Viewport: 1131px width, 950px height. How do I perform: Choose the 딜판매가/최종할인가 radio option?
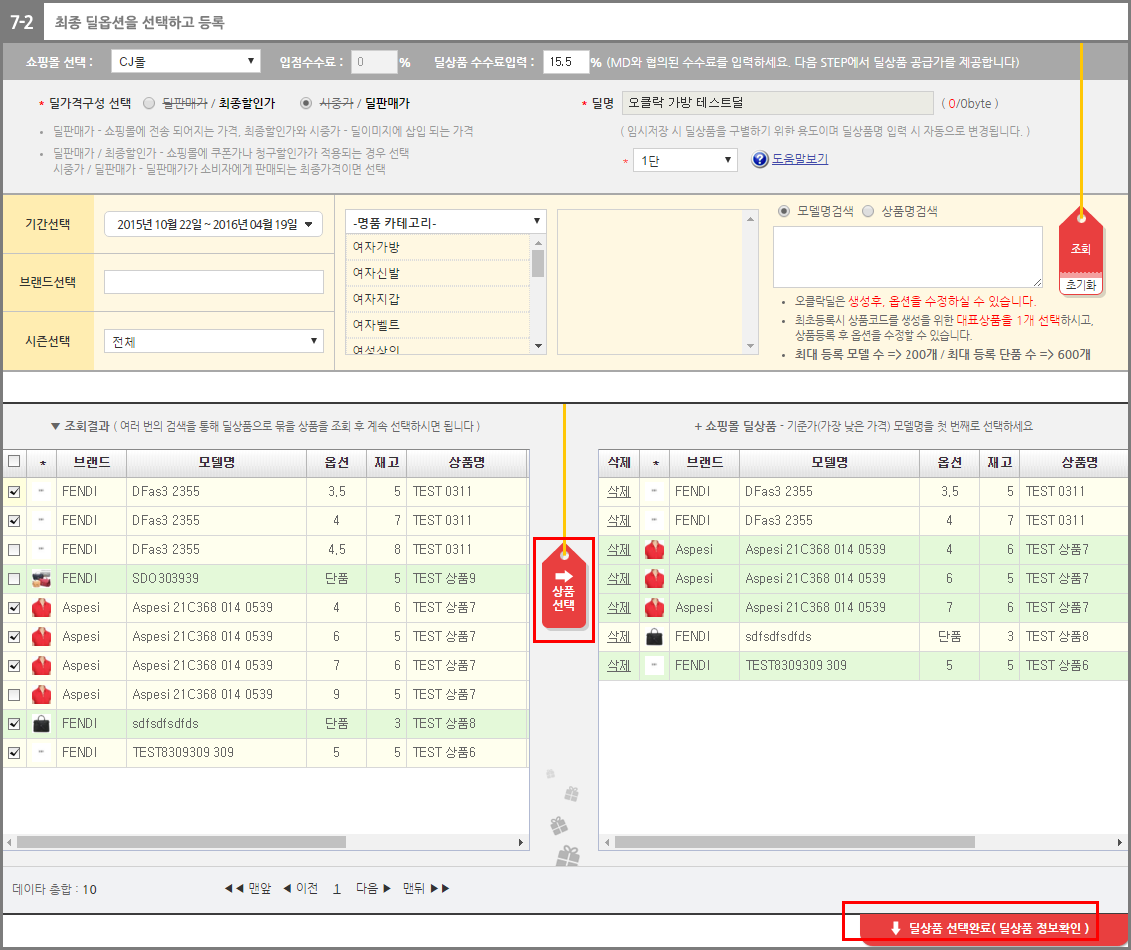pyautogui.click(x=149, y=103)
